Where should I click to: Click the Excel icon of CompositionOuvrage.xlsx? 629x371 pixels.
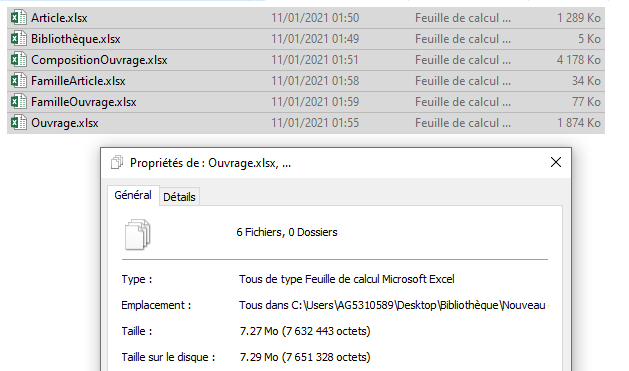click(x=18, y=60)
